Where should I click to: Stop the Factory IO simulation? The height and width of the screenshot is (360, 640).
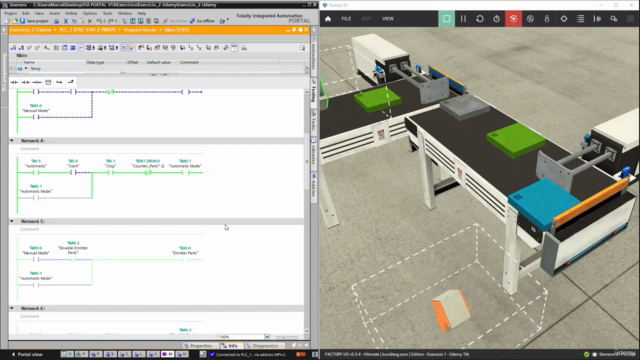pyautogui.click(x=447, y=19)
